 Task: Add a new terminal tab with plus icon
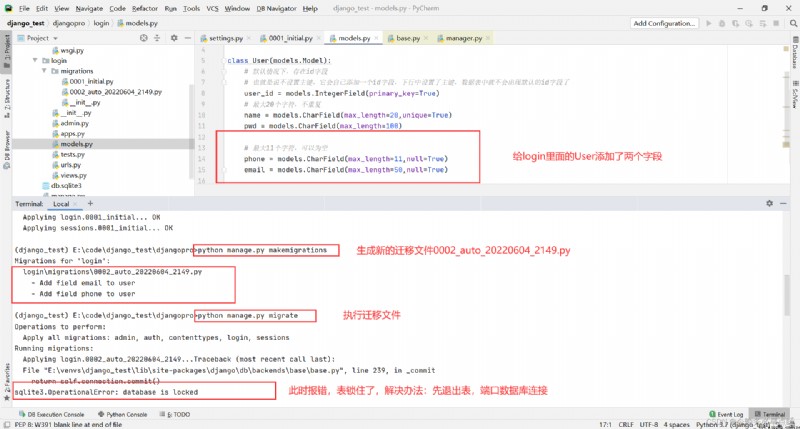(90, 203)
